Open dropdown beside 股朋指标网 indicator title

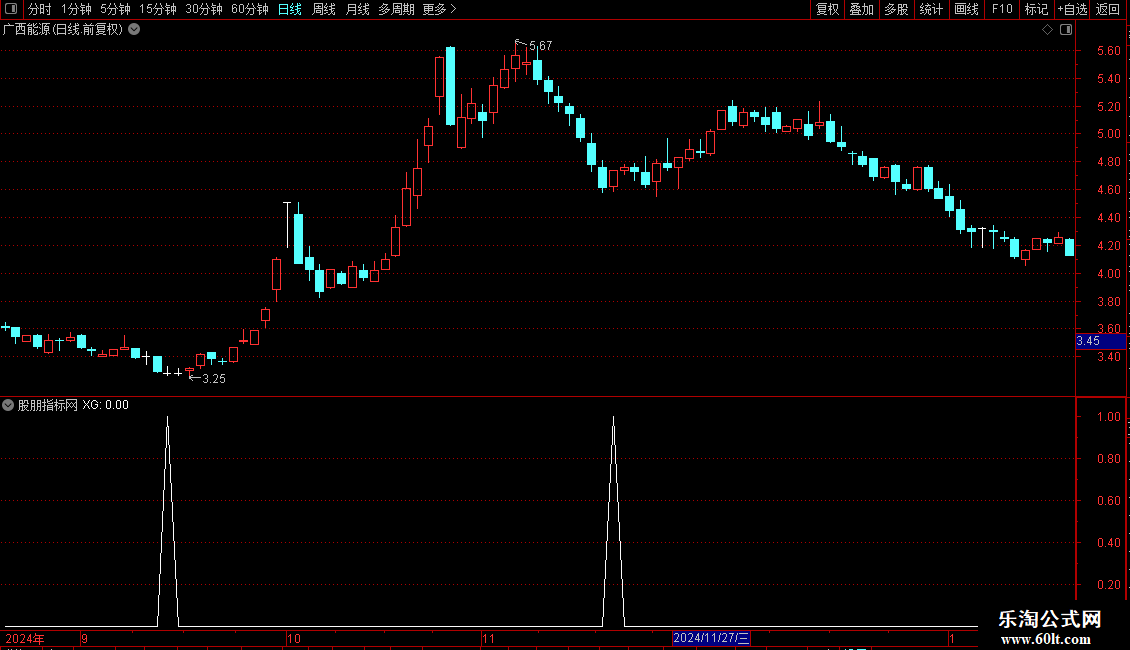click(x=8, y=405)
